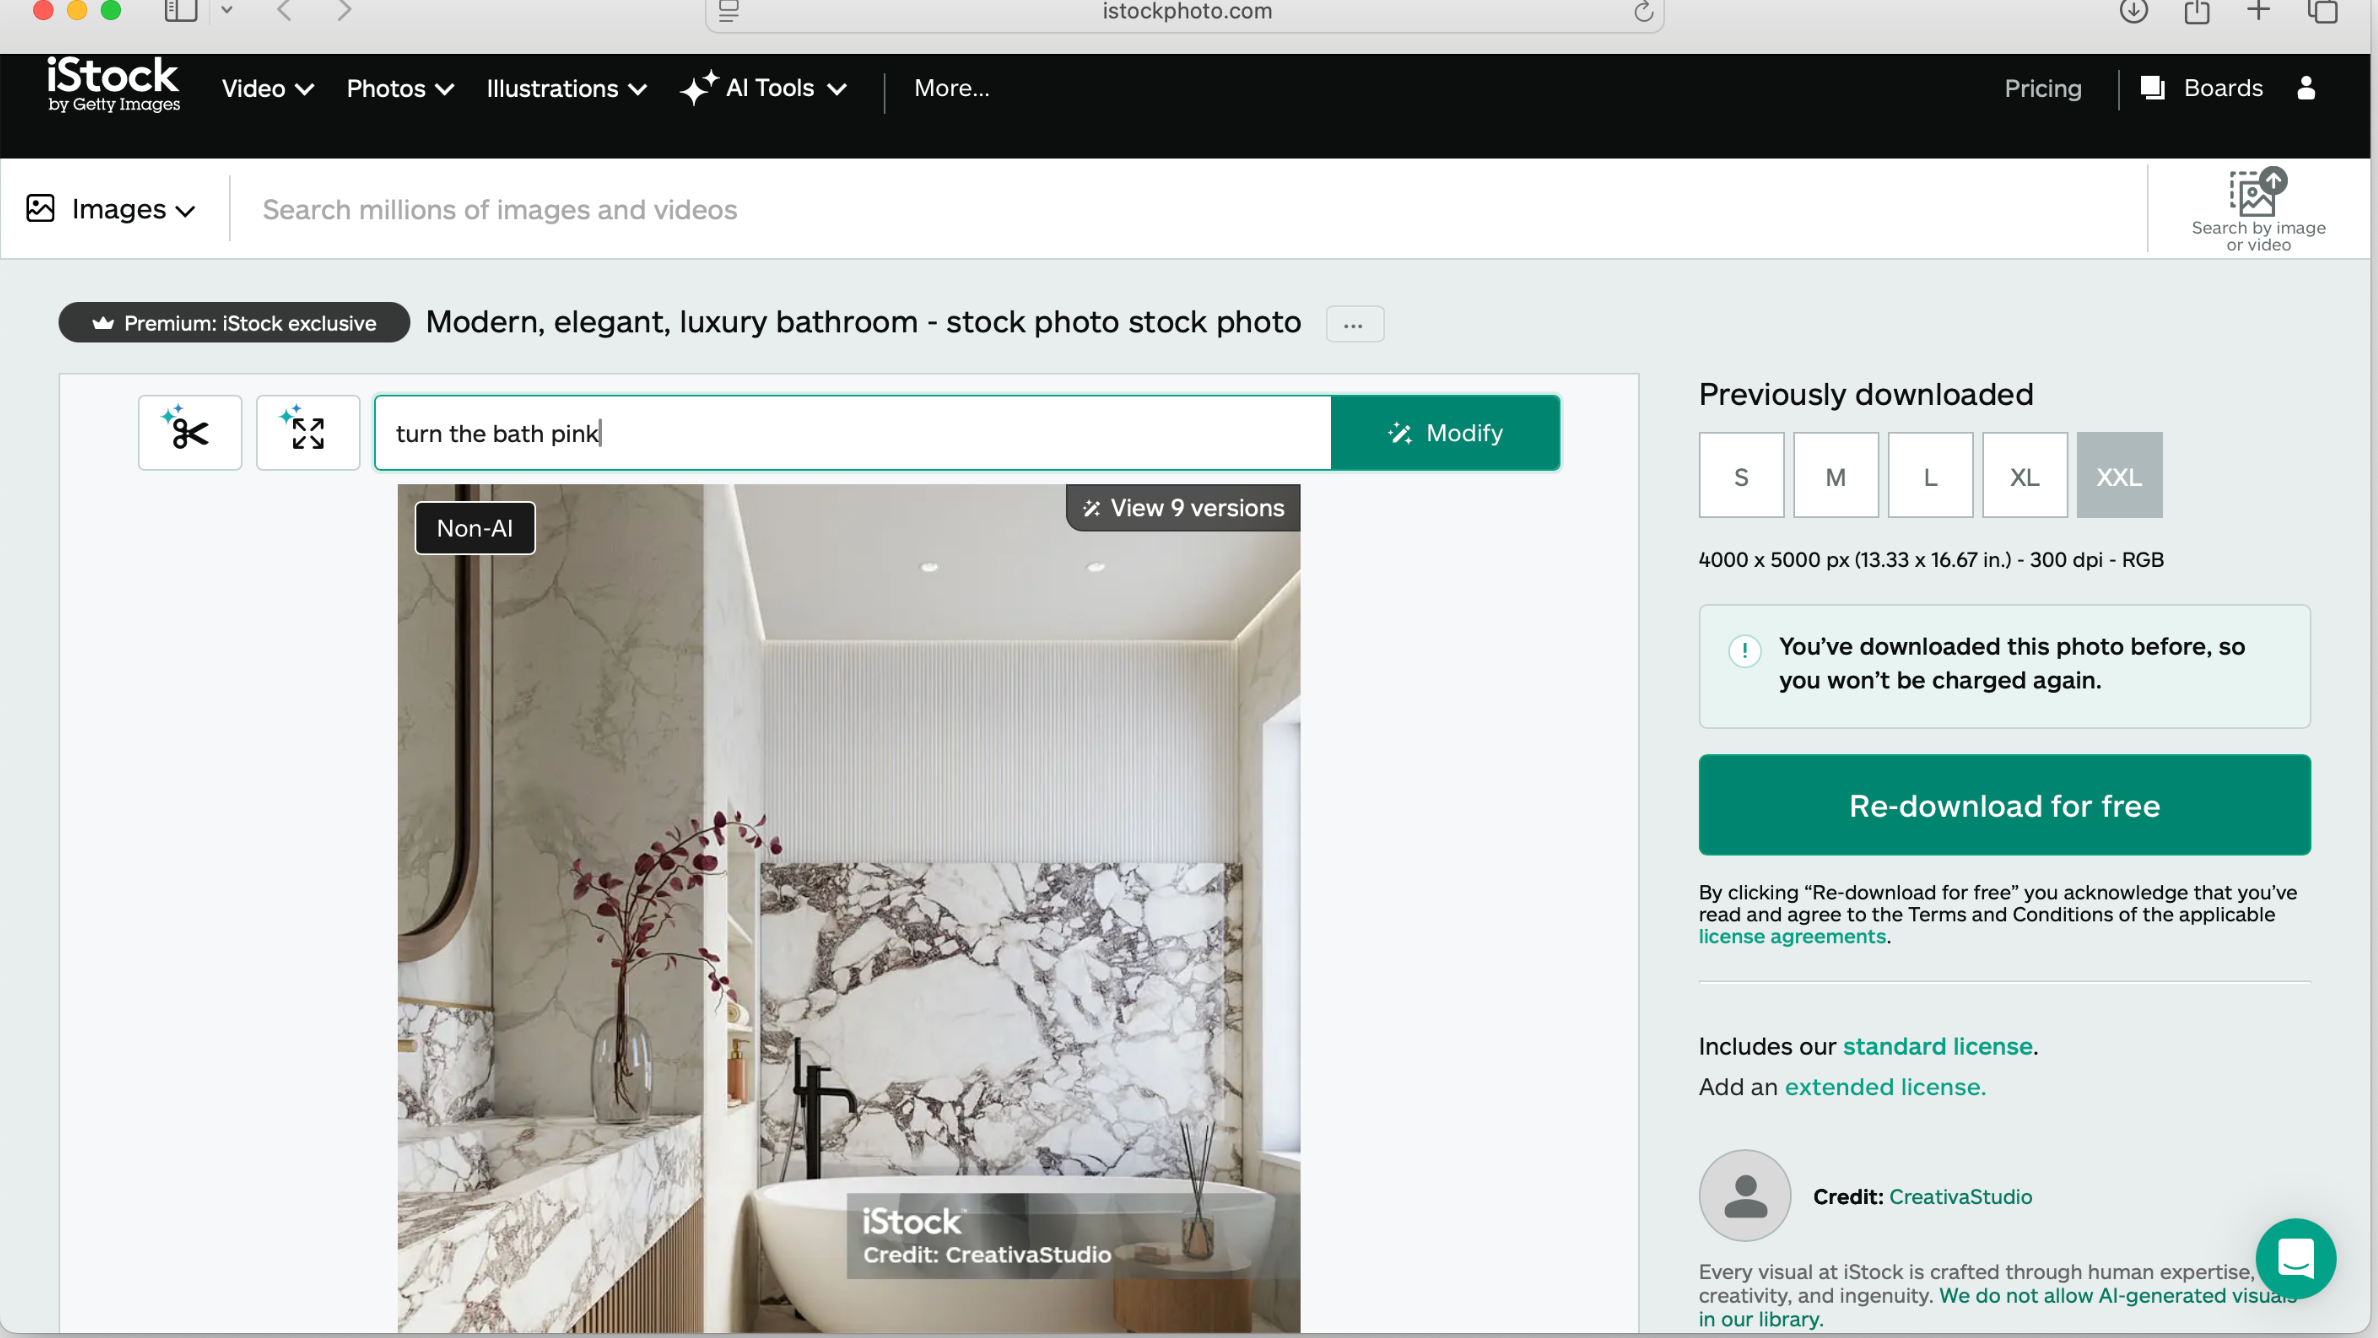Show Safari's tab overview icon
The width and height of the screenshot is (2378, 1338).
[x=2322, y=11]
